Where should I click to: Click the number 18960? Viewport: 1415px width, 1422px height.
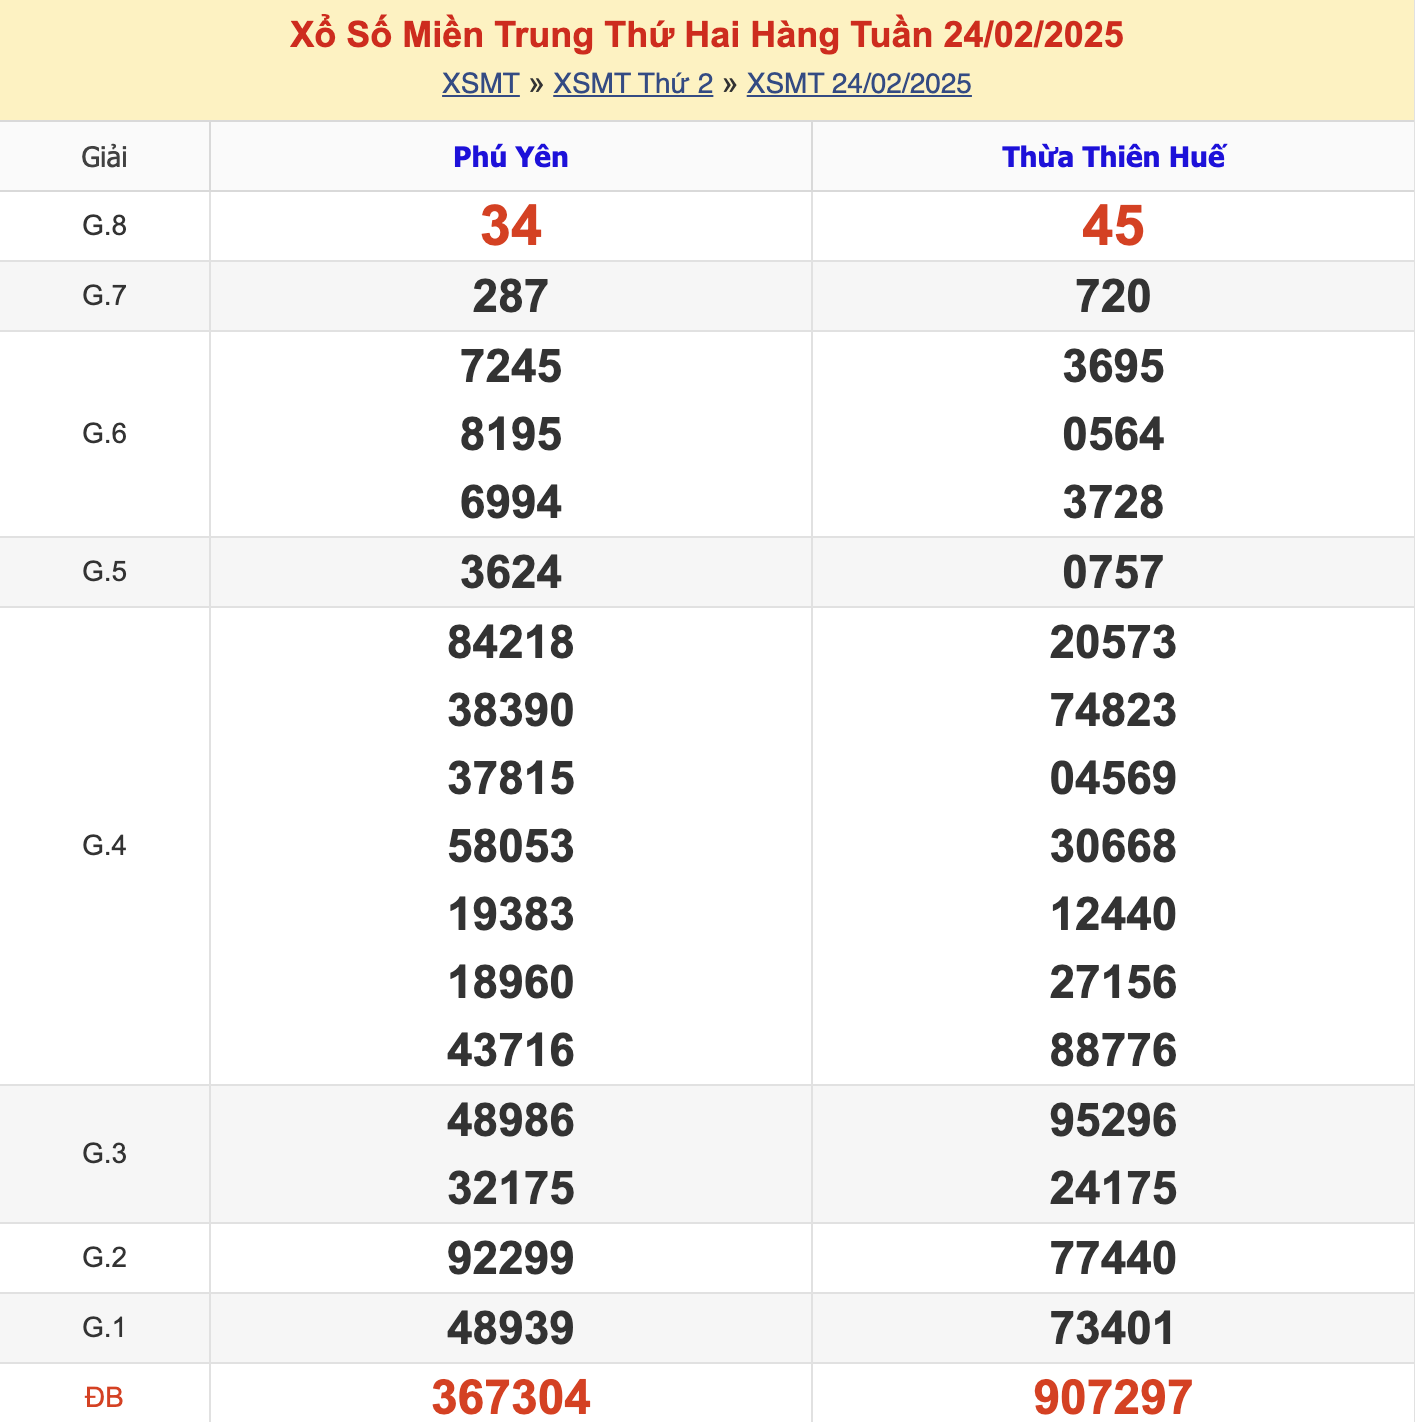coord(511,982)
